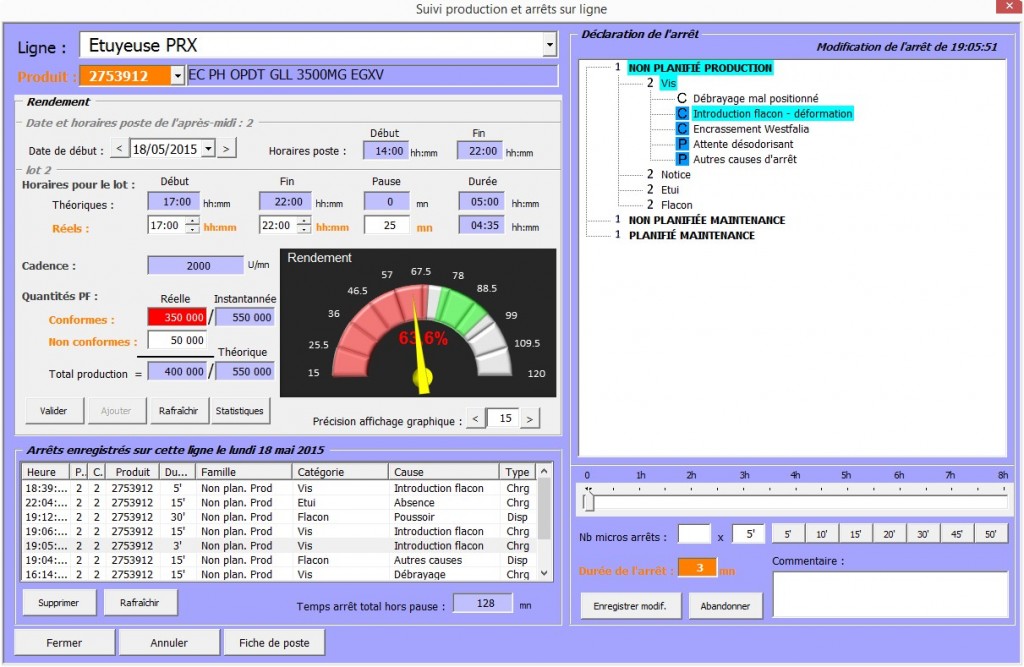Click the stop duration timeline slider handle
Image resolution: width=1024 pixels, height=667 pixels.
pos(588,502)
